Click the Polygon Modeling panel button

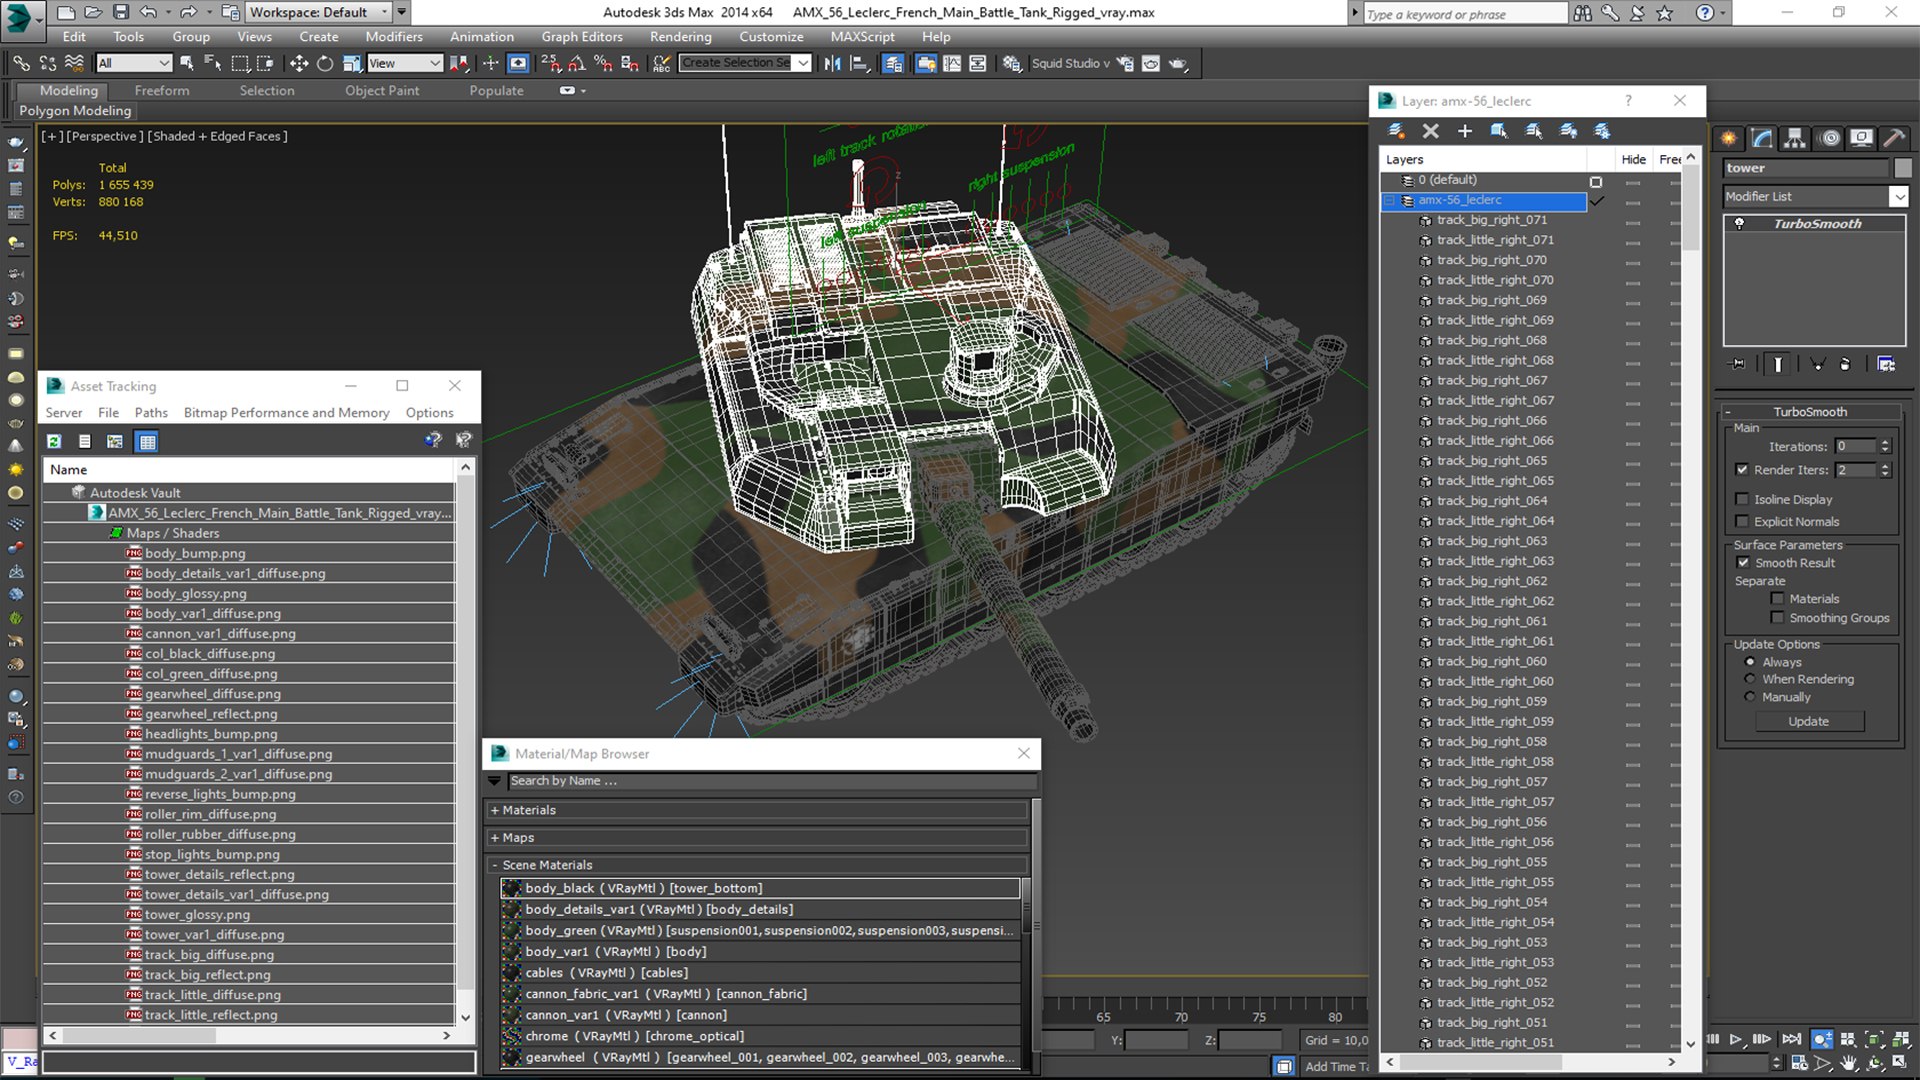[x=75, y=111]
